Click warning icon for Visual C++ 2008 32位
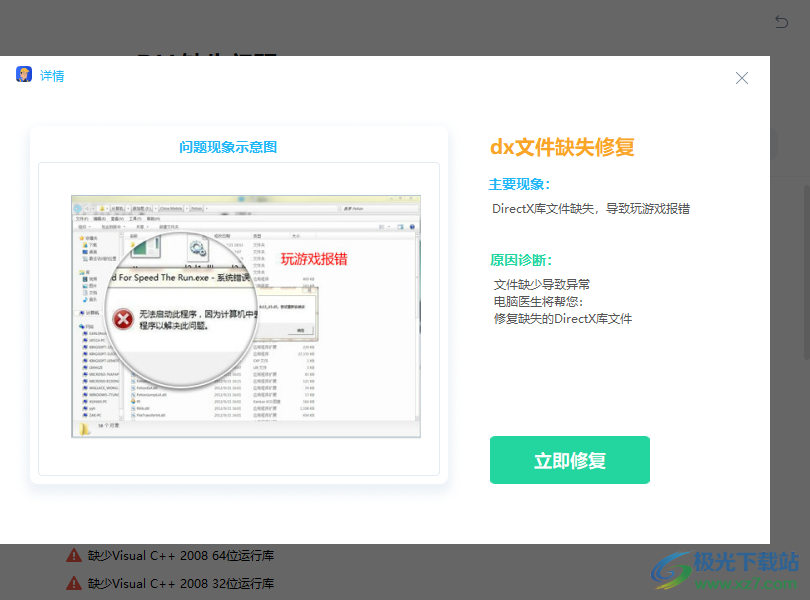This screenshot has height=600, width=810. pyautogui.click(x=74, y=583)
